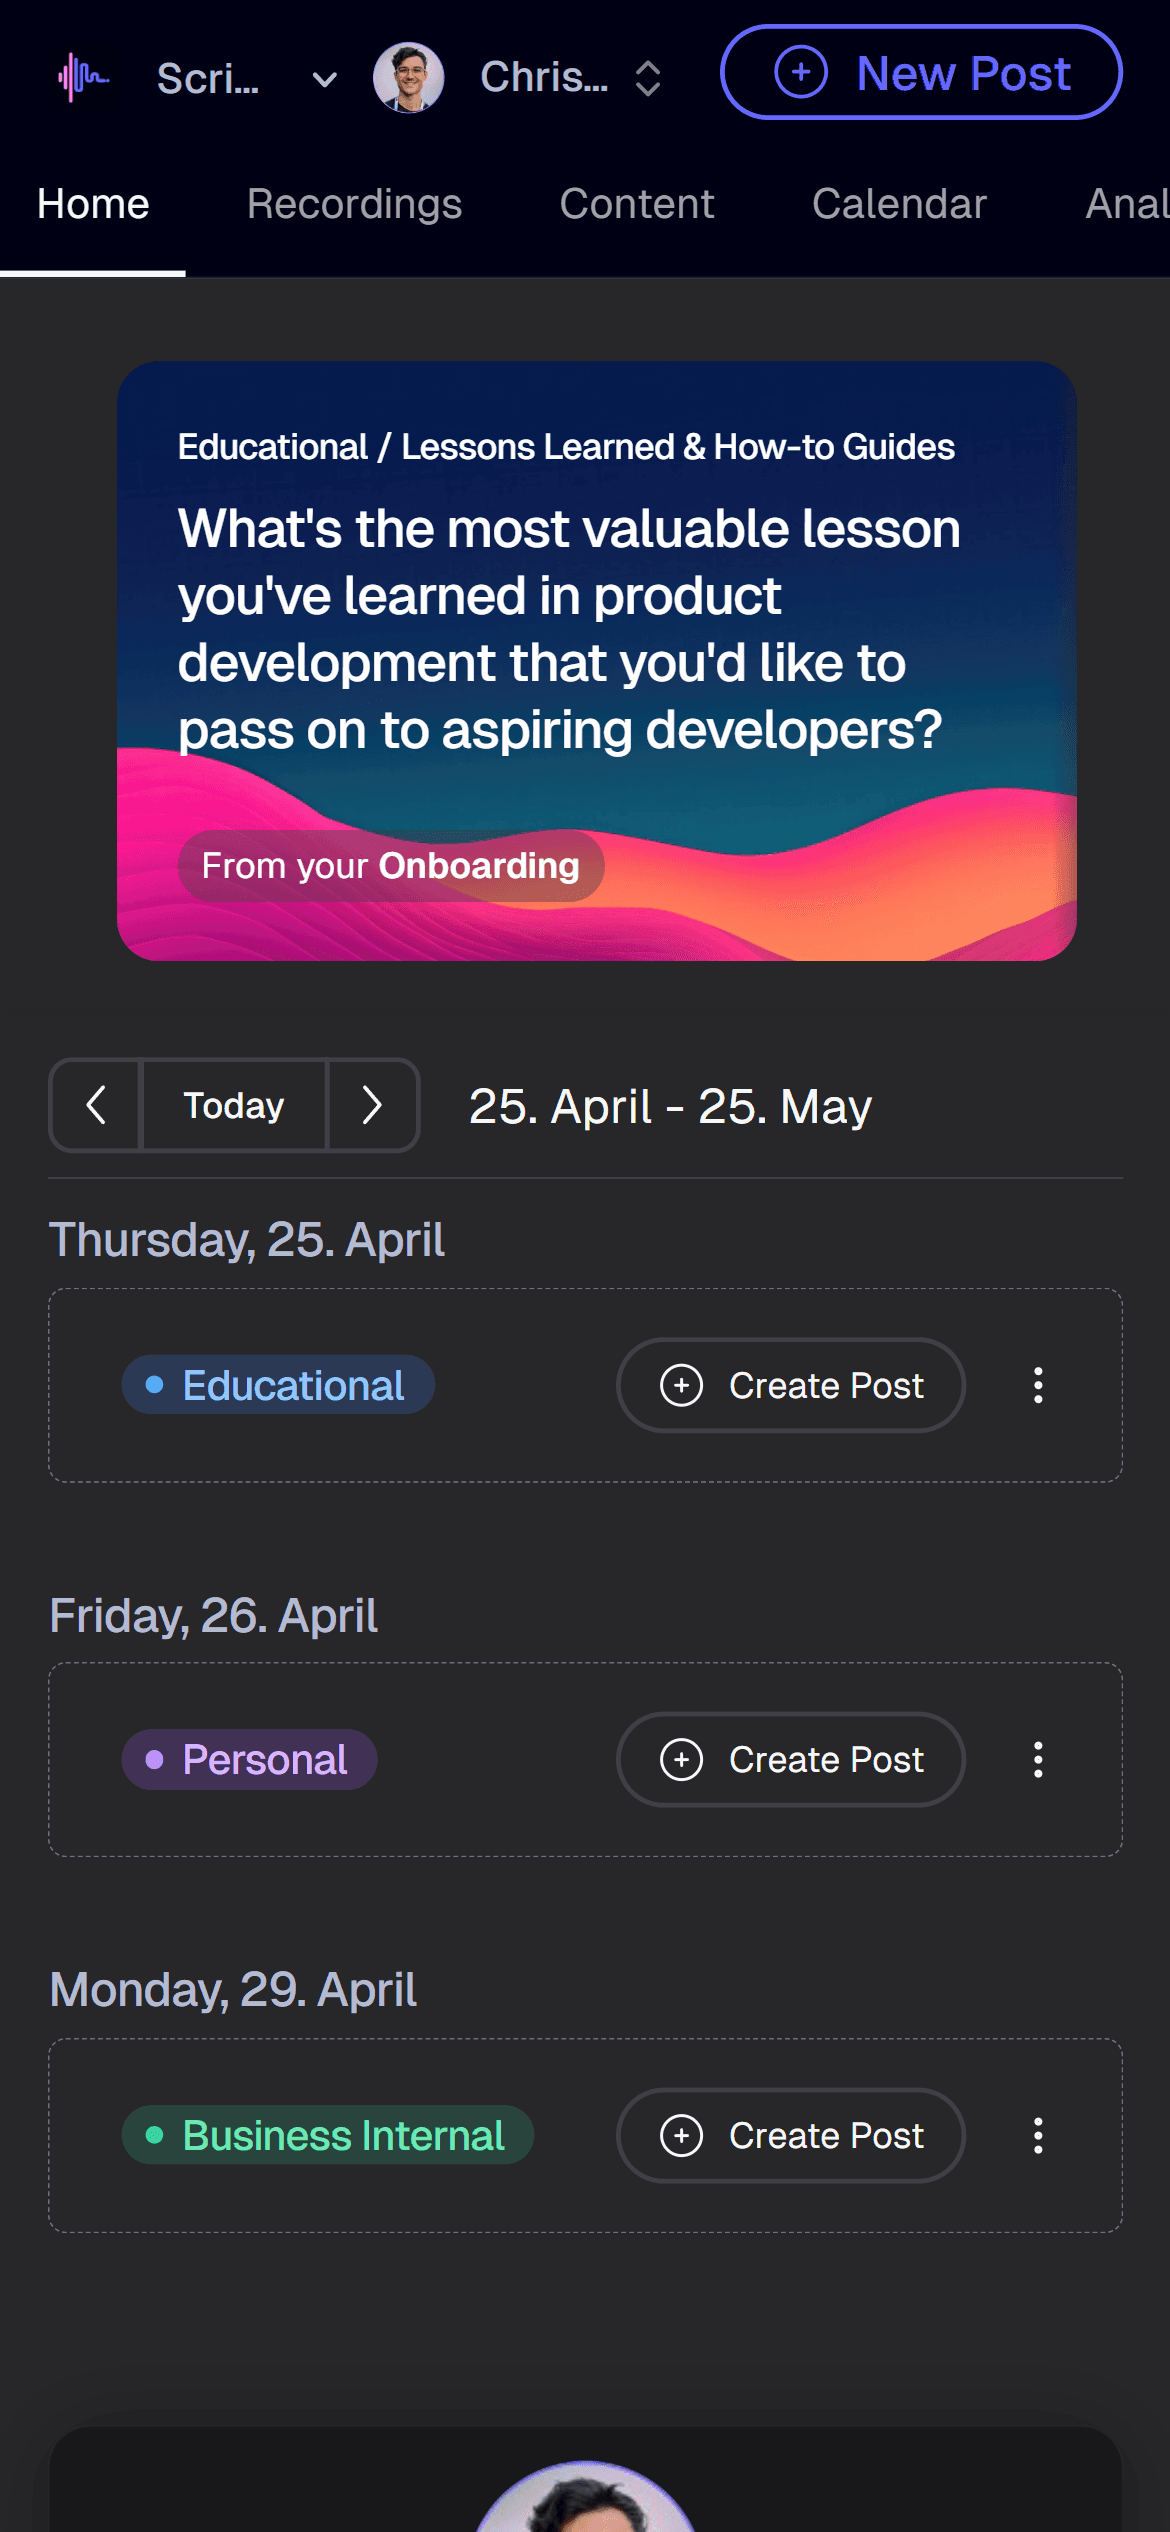This screenshot has width=1170, height=2532.
Task: Click plus icon in Monday's Create Post
Action: (682, 2135)
